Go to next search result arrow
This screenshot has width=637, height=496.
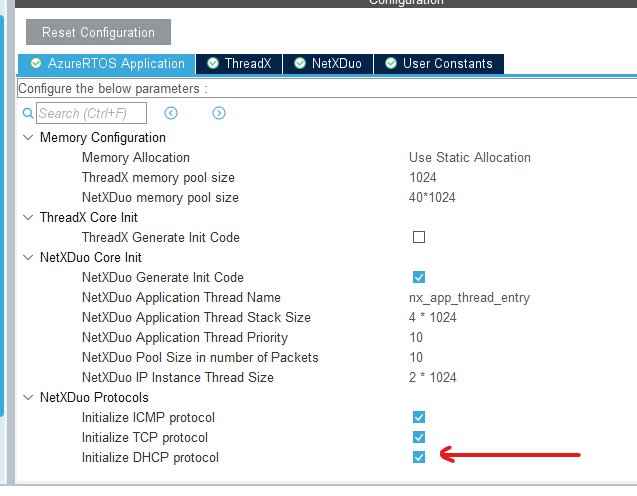pyautogui.click(x=219, y=113)
